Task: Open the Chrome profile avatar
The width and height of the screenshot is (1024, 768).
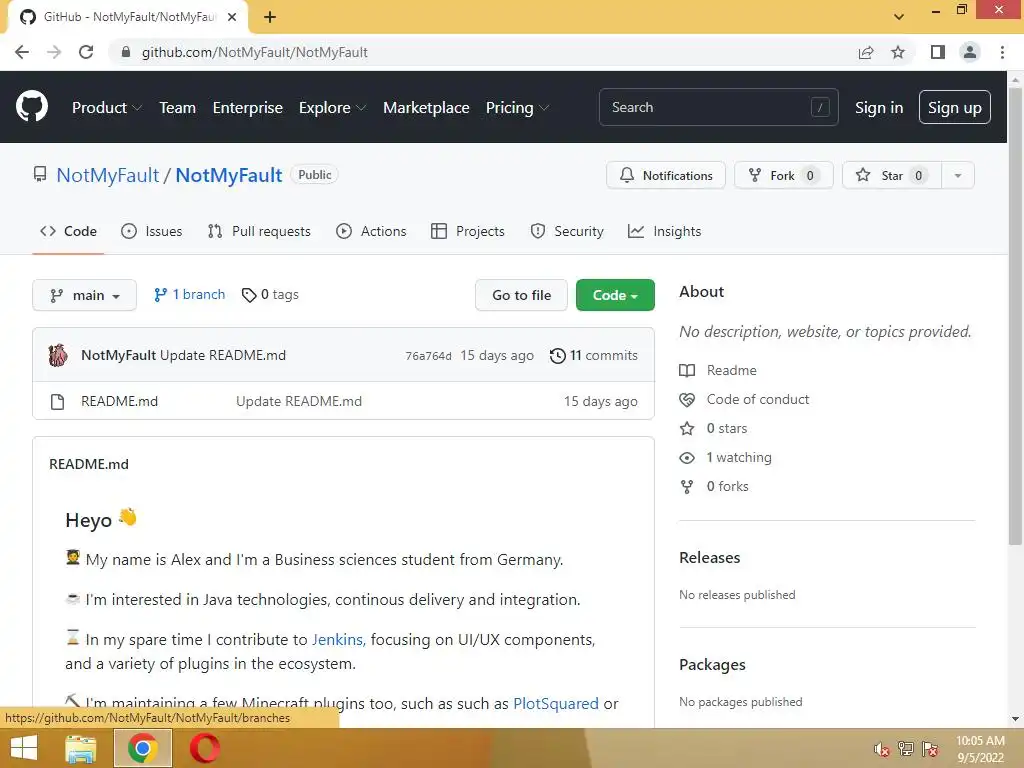Action: pos(970,52)
